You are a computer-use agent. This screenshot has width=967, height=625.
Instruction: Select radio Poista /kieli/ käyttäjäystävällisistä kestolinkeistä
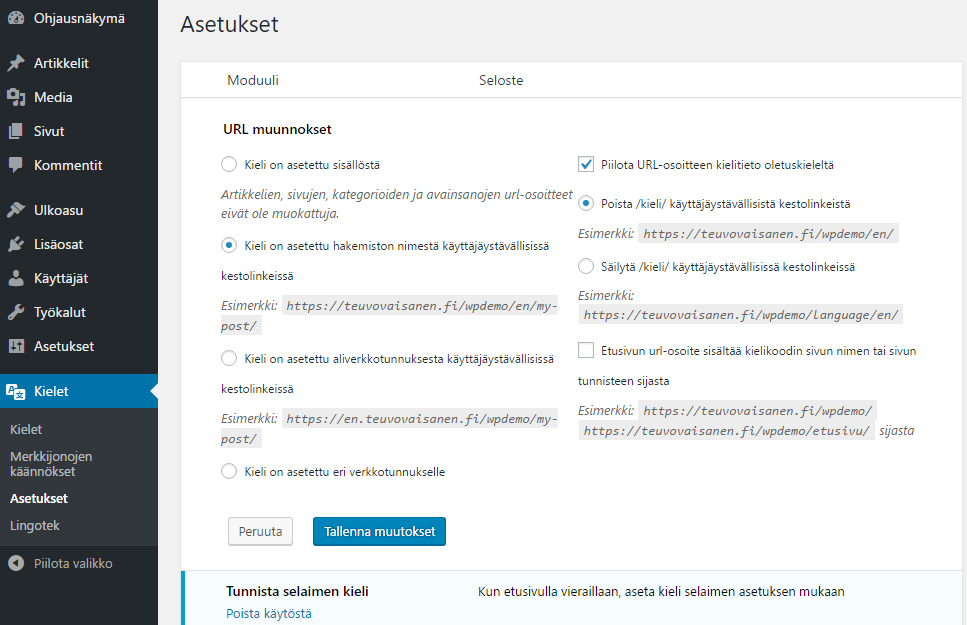click(586, 203)
